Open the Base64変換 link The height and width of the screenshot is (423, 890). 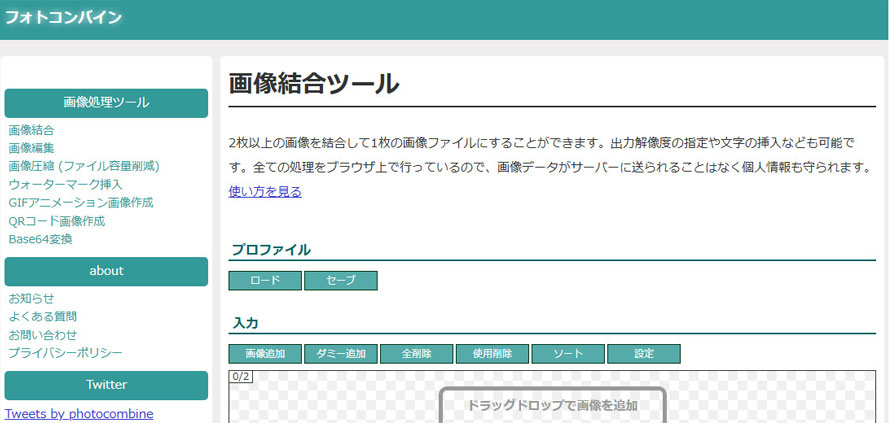pos(40,239)
